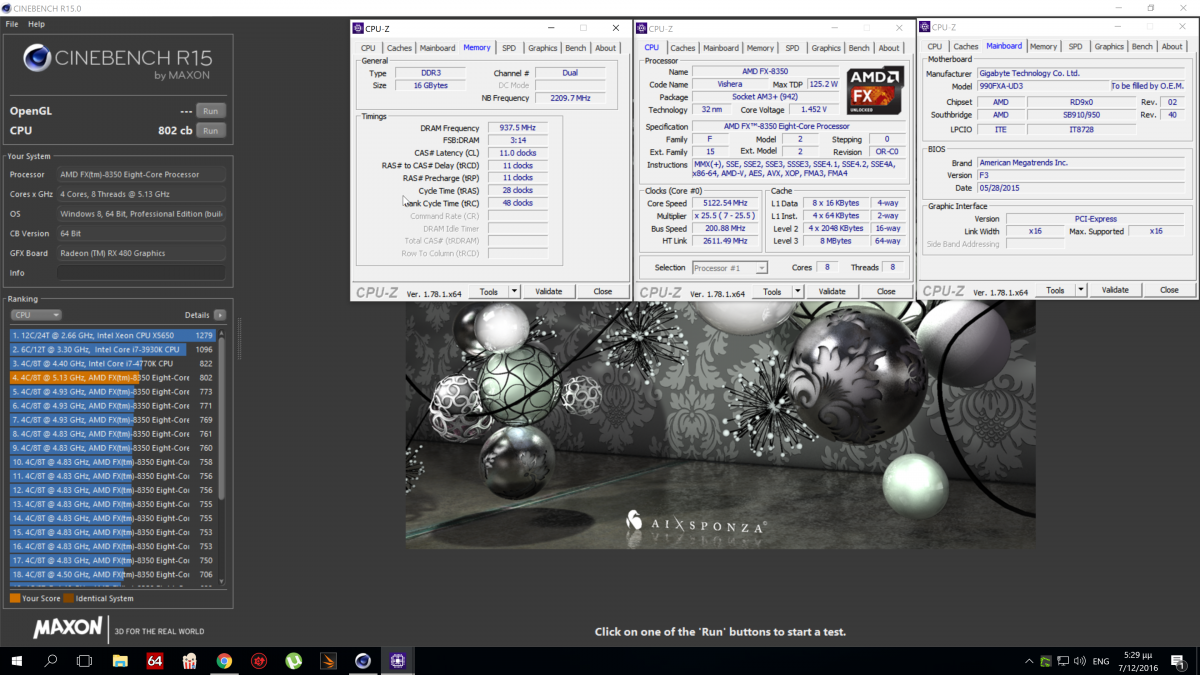Click the Cinebench title bar icon
This screenshot has height=675, width=1200.
7,7
